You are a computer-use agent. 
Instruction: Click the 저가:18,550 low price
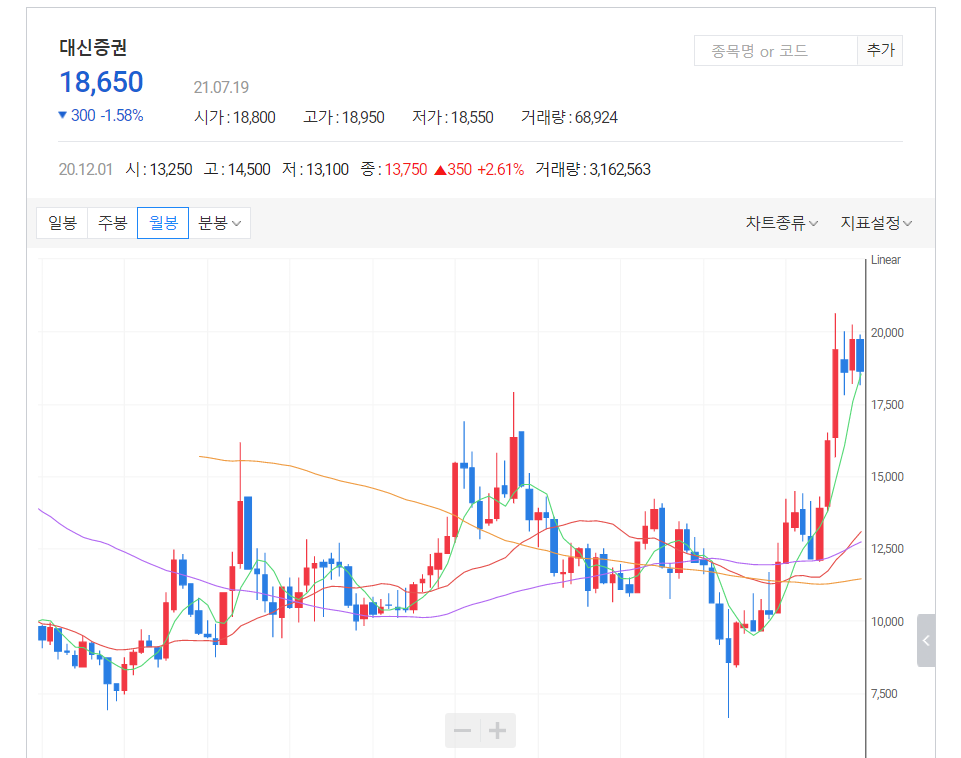coord(453,117)
